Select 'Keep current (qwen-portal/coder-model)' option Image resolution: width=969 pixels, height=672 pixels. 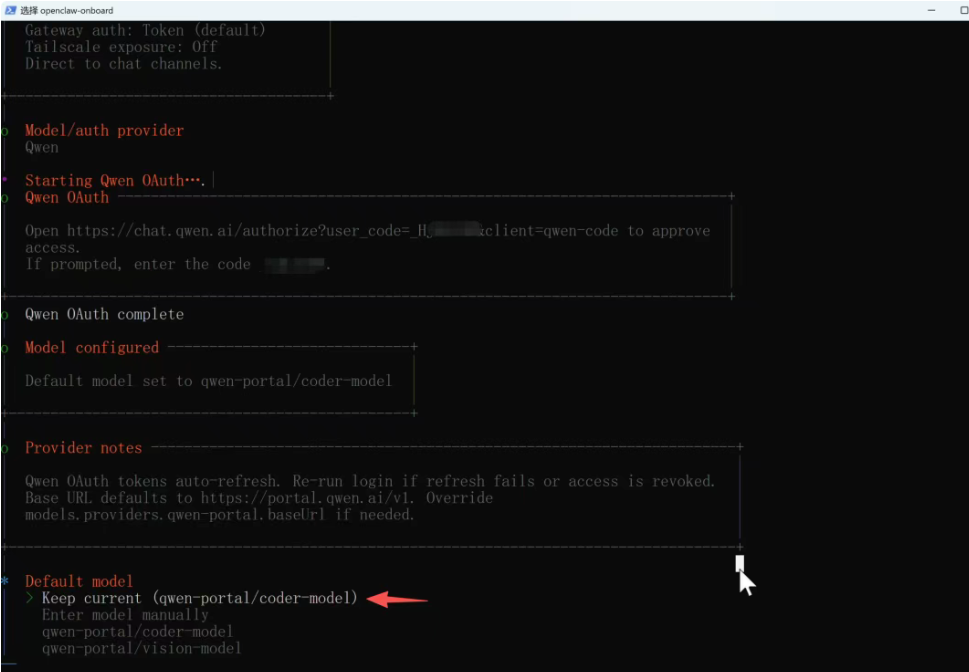pos(200,598)
